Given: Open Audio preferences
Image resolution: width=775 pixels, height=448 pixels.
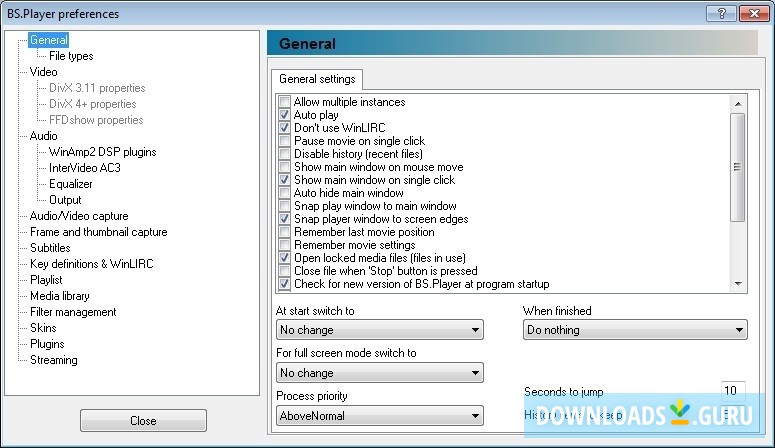Looking at the screenshot, I should pos(43,135).
